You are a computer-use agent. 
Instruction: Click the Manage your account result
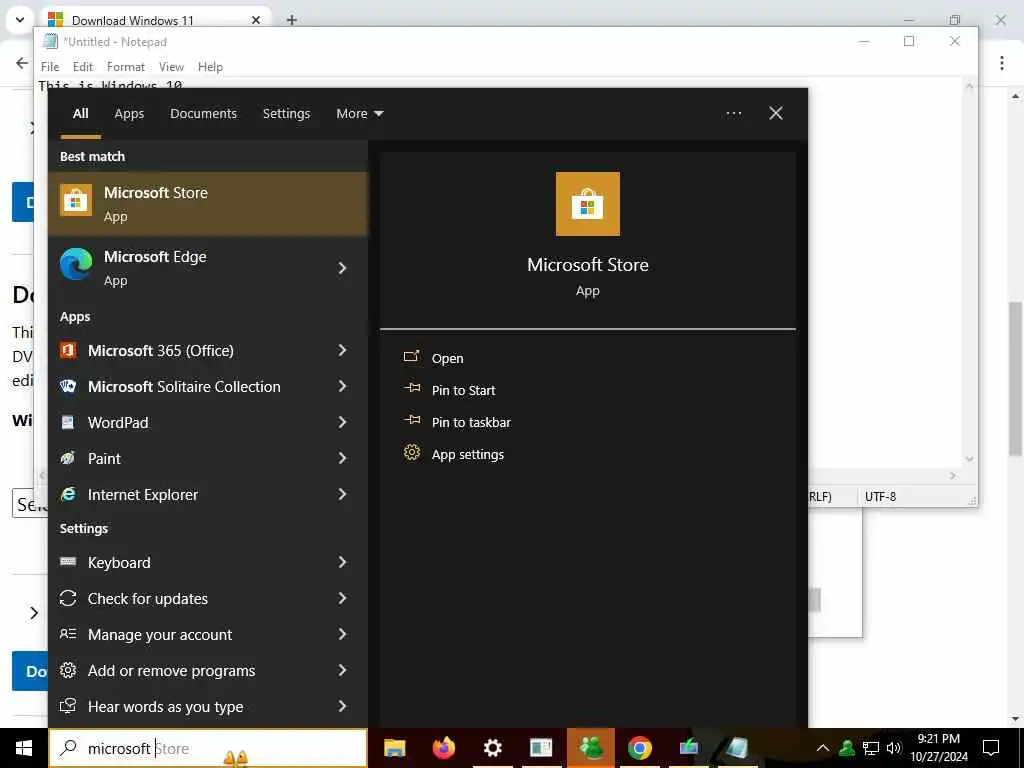coord(208,634)
